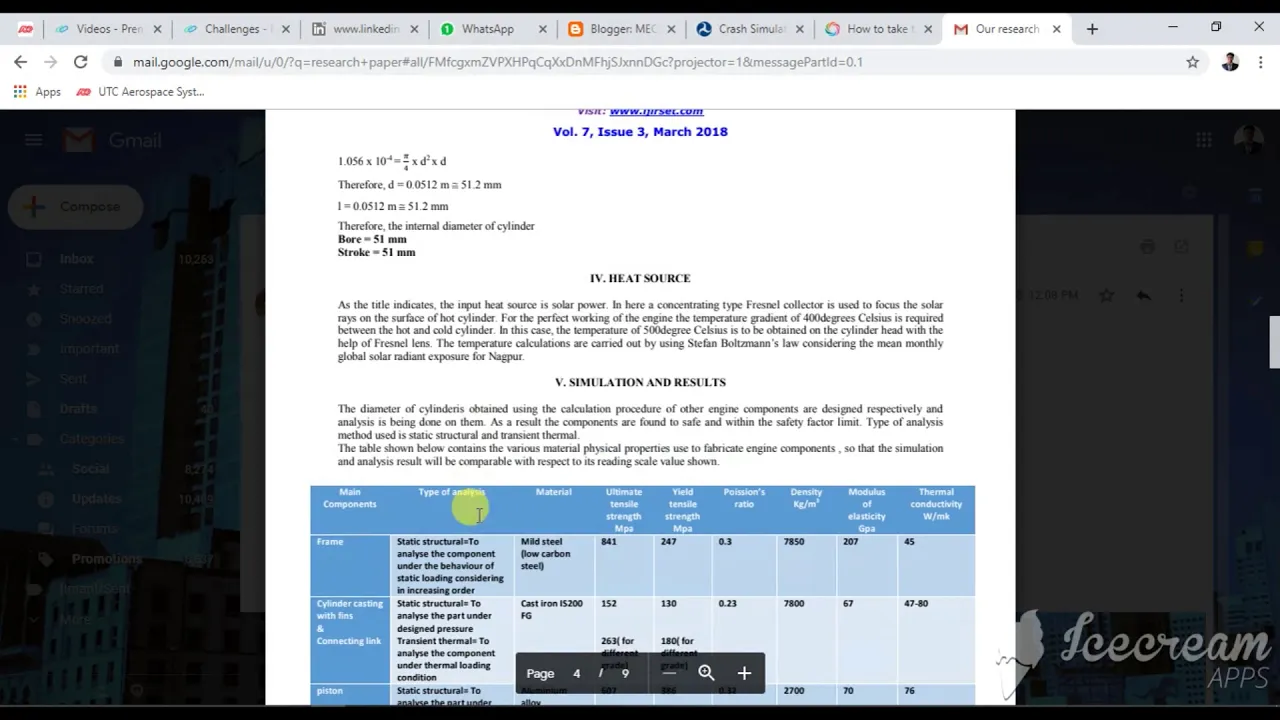Open the Chrome profile avatar

(x=1230, y=62)
